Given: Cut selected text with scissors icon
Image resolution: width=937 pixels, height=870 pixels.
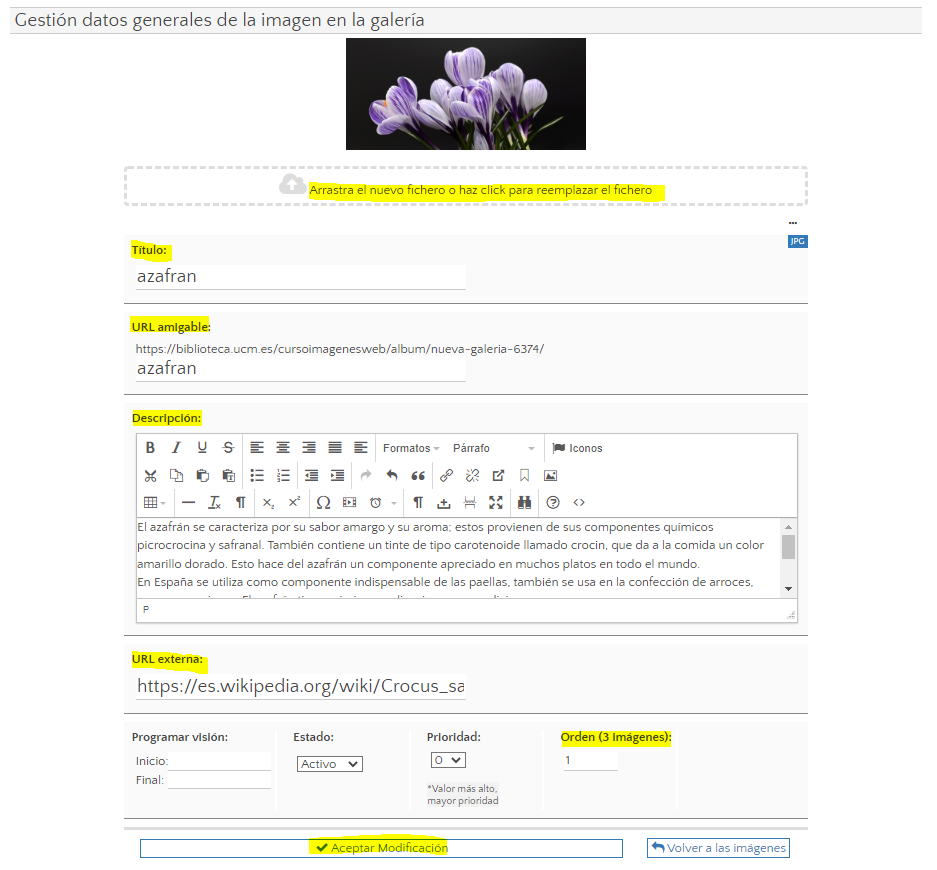Looking at the screenshot, I should tap(151, 476).
